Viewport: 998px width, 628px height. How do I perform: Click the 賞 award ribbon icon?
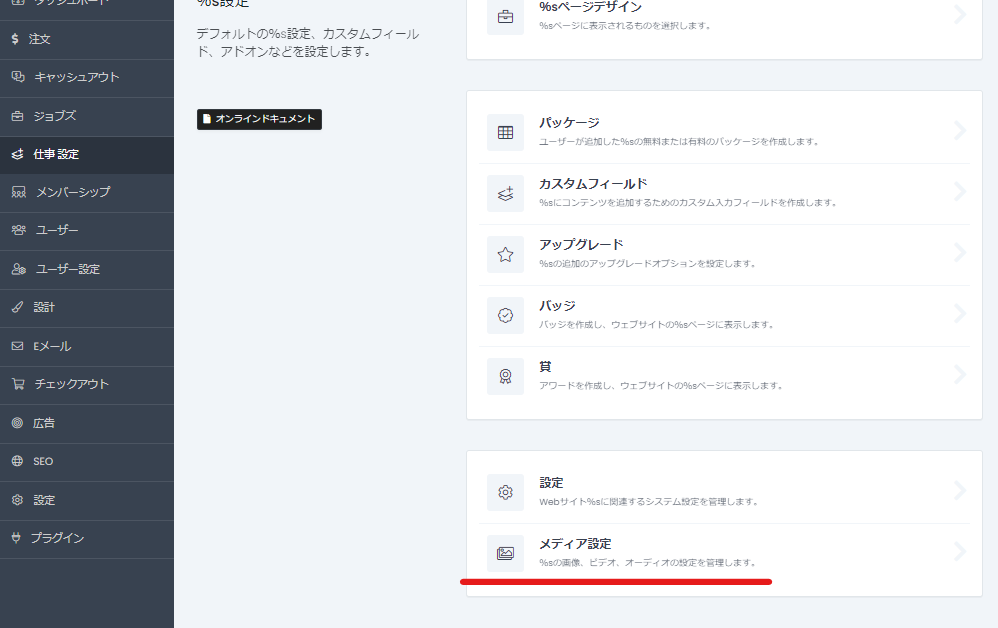click(x=505, y=376)
